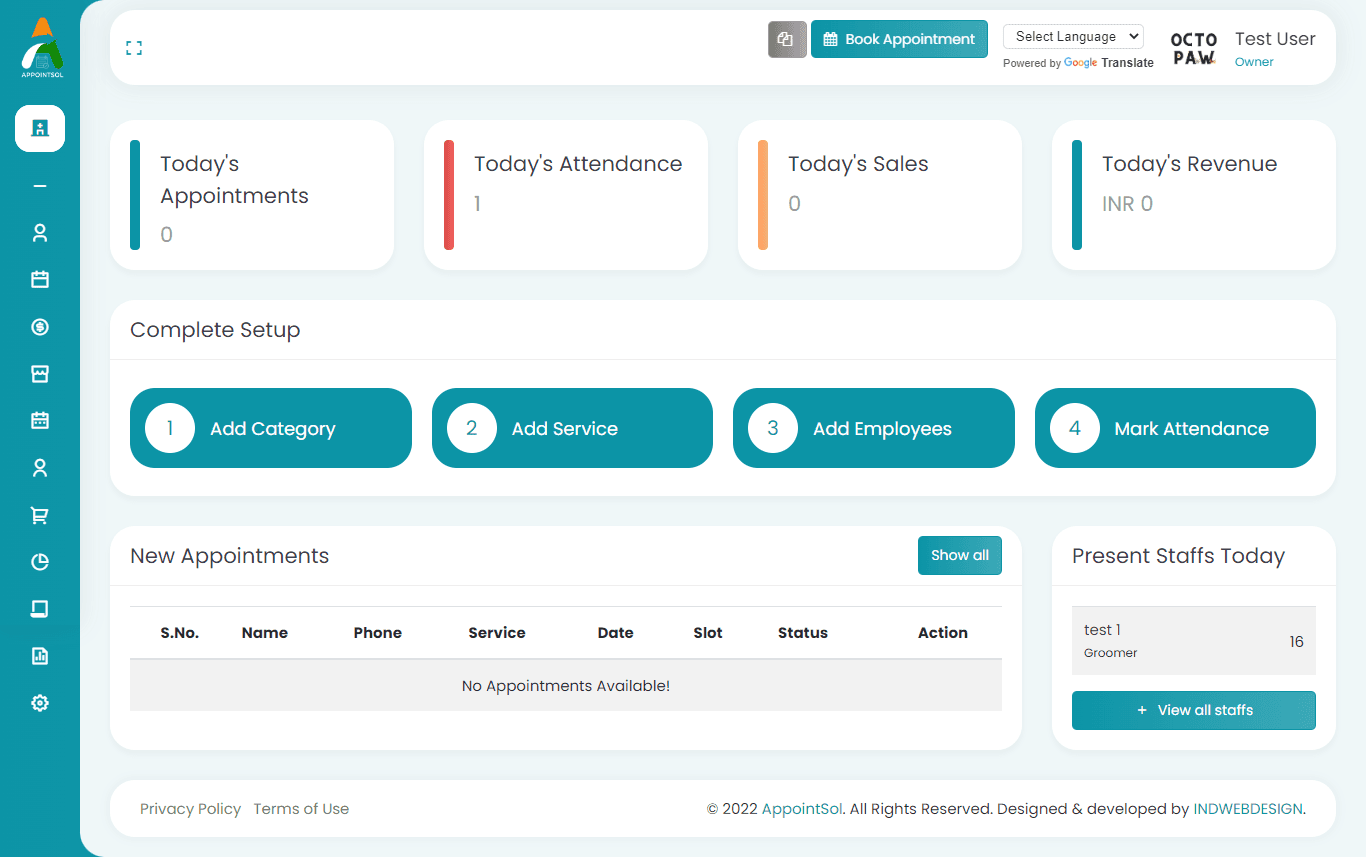Viewport: 1366px width, 857px height.
Task: Open the Select Language dropdown
Action: tap(1072, 37)
